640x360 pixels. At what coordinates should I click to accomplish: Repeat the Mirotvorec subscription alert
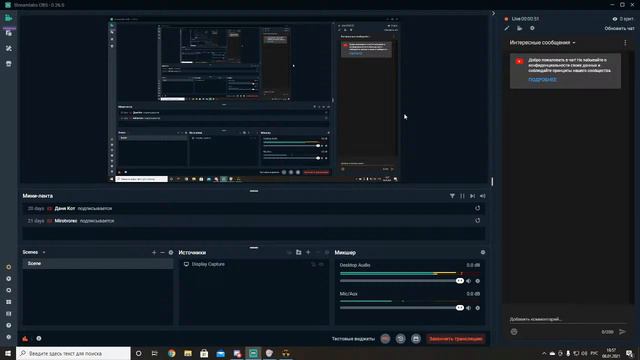click(x=478, y=220)
